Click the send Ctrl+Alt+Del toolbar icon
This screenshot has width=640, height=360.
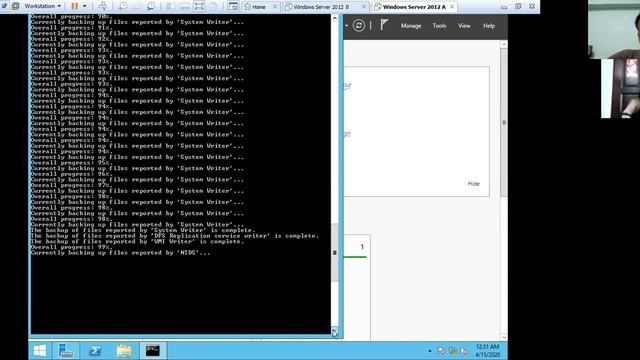(103, 6)
